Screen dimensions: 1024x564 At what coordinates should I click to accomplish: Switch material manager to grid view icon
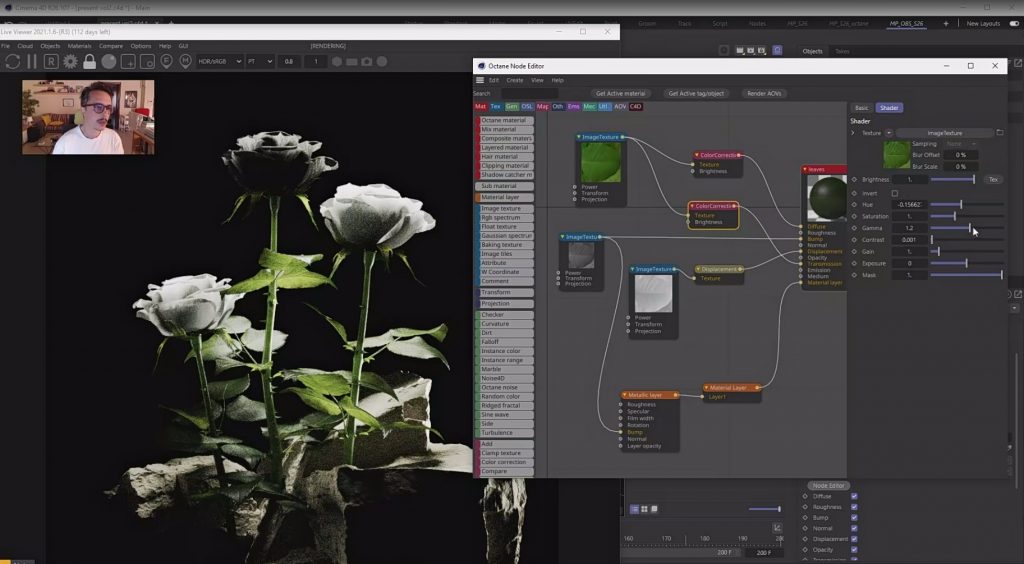[x=645, y=509]
